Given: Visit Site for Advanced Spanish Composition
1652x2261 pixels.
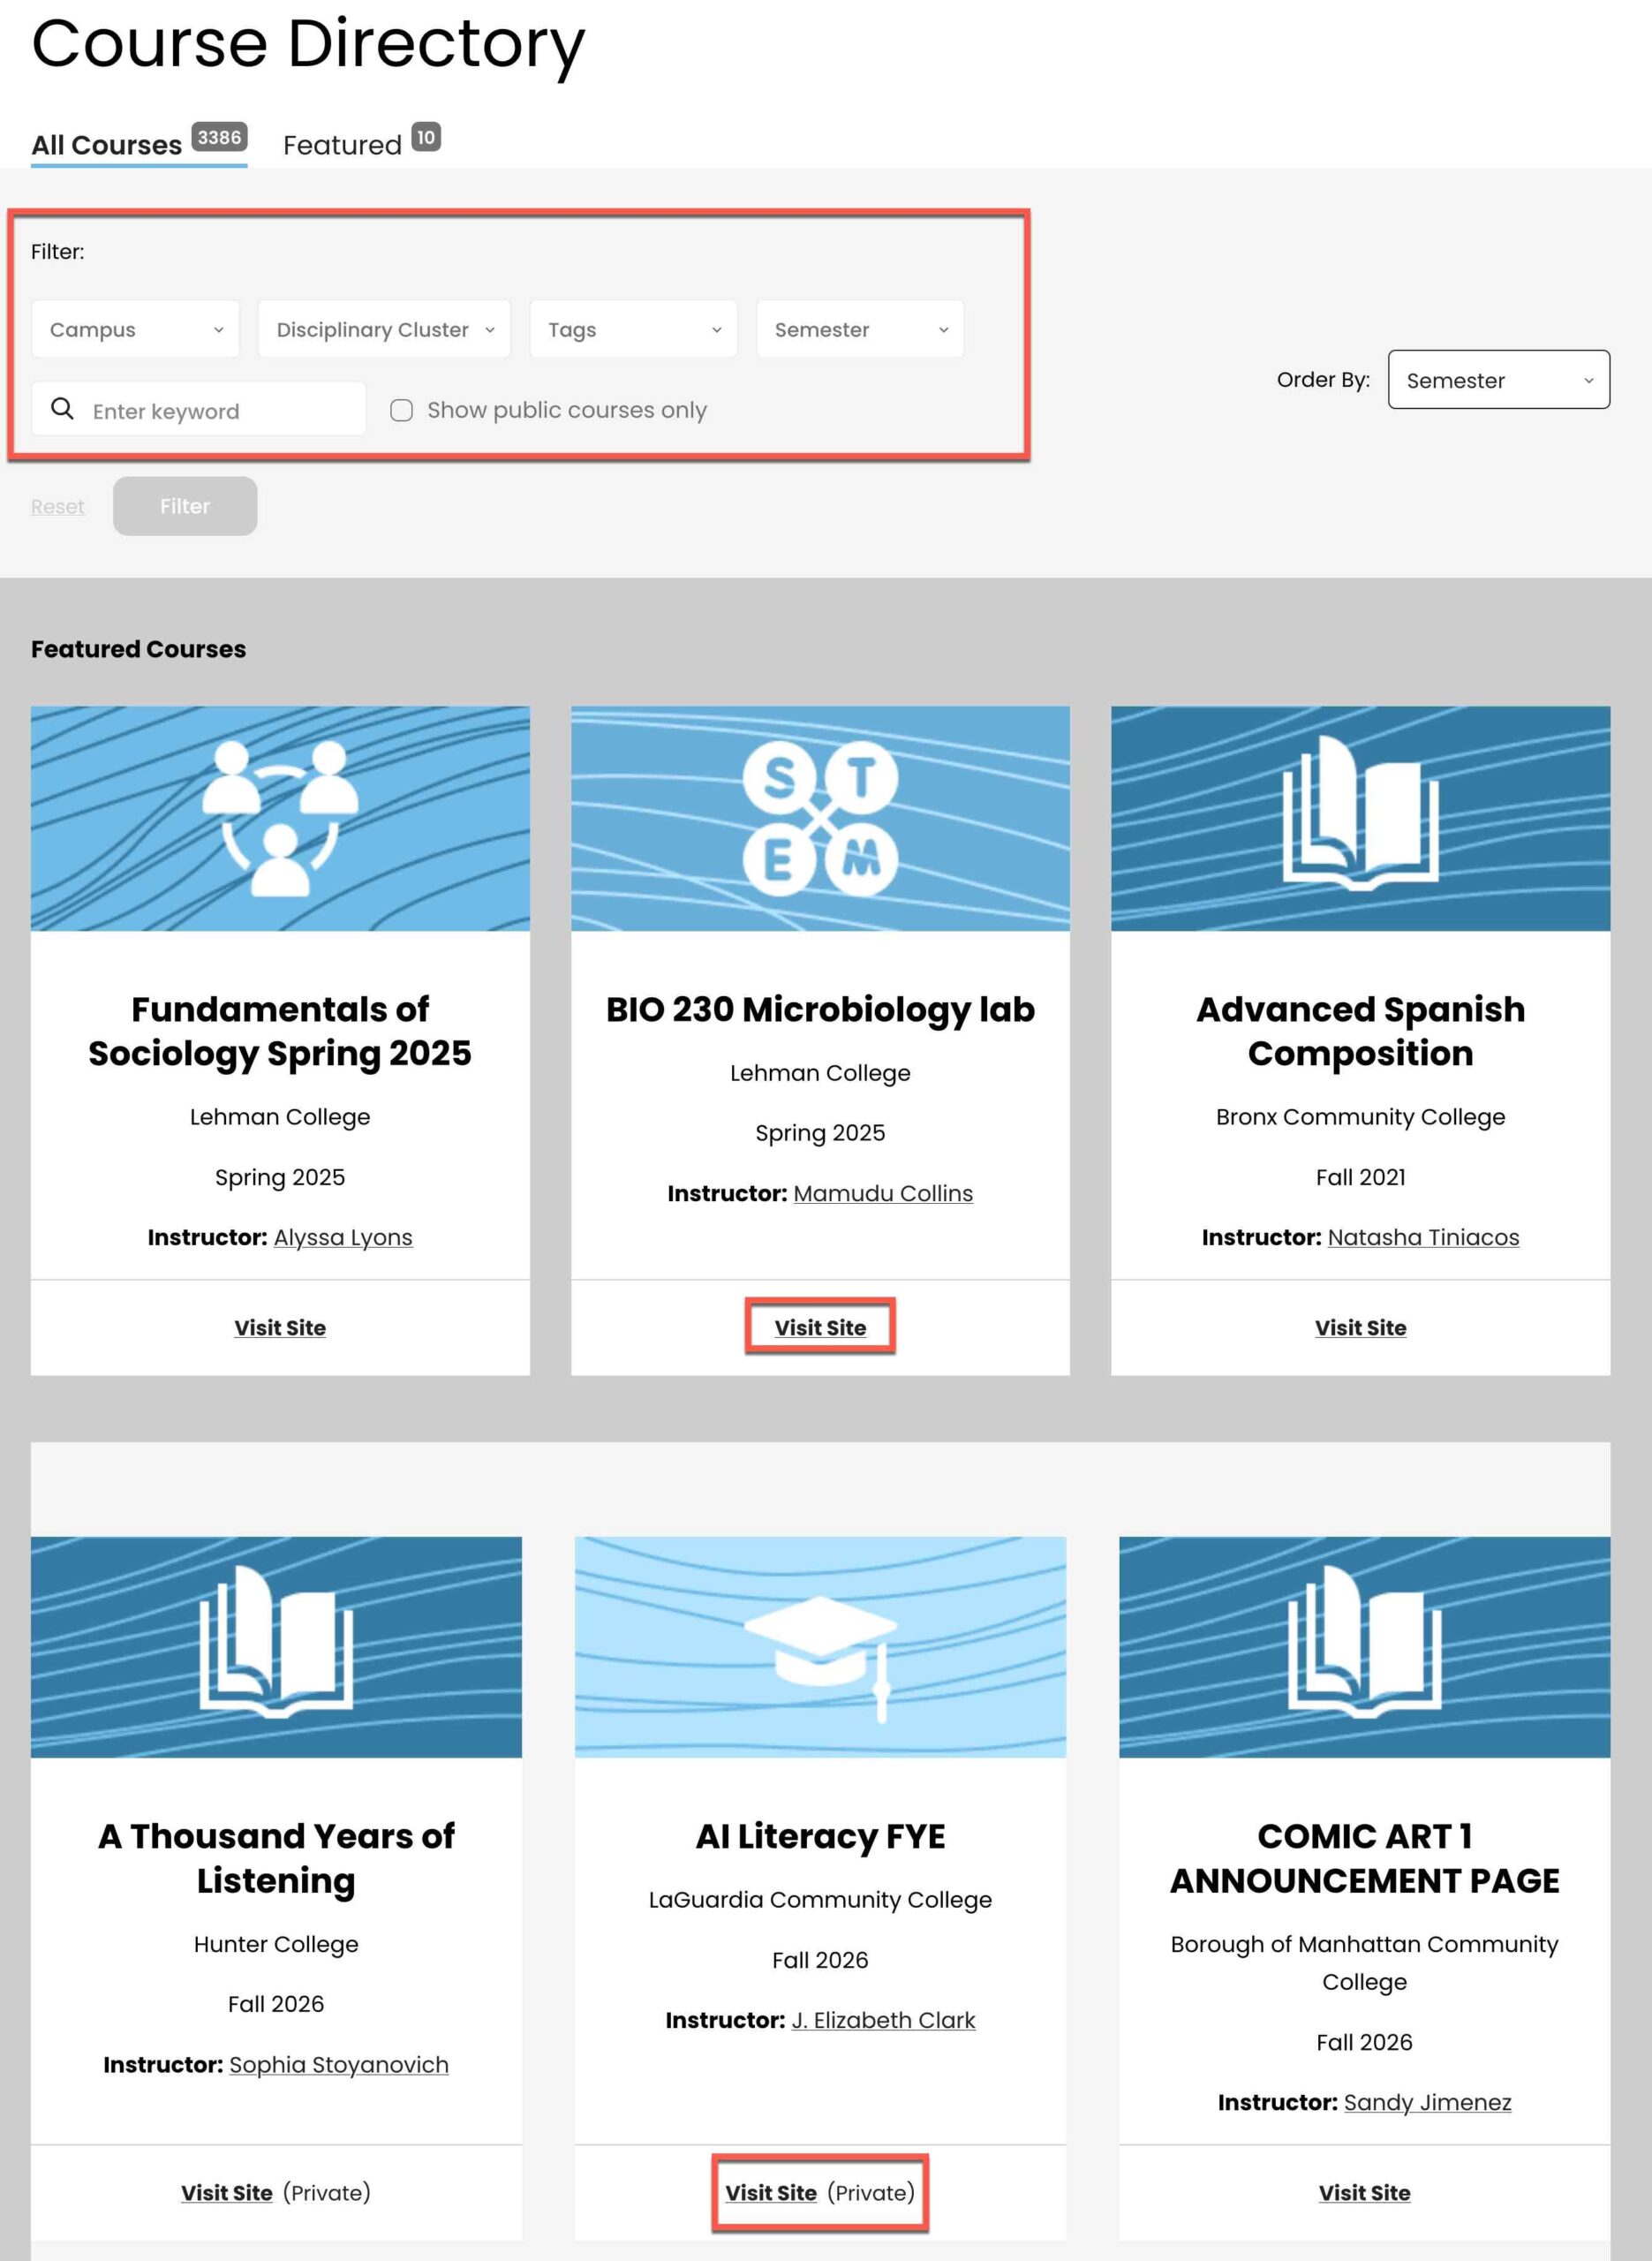Looking at the screenshot, I should click(1360, 1328).
